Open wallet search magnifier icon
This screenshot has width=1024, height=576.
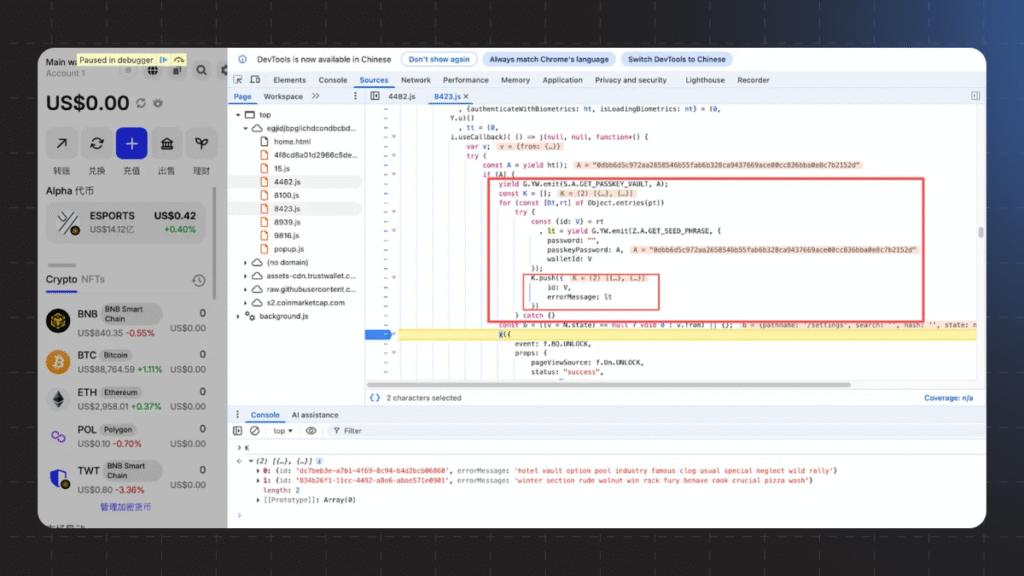click(x=201, y=70)
